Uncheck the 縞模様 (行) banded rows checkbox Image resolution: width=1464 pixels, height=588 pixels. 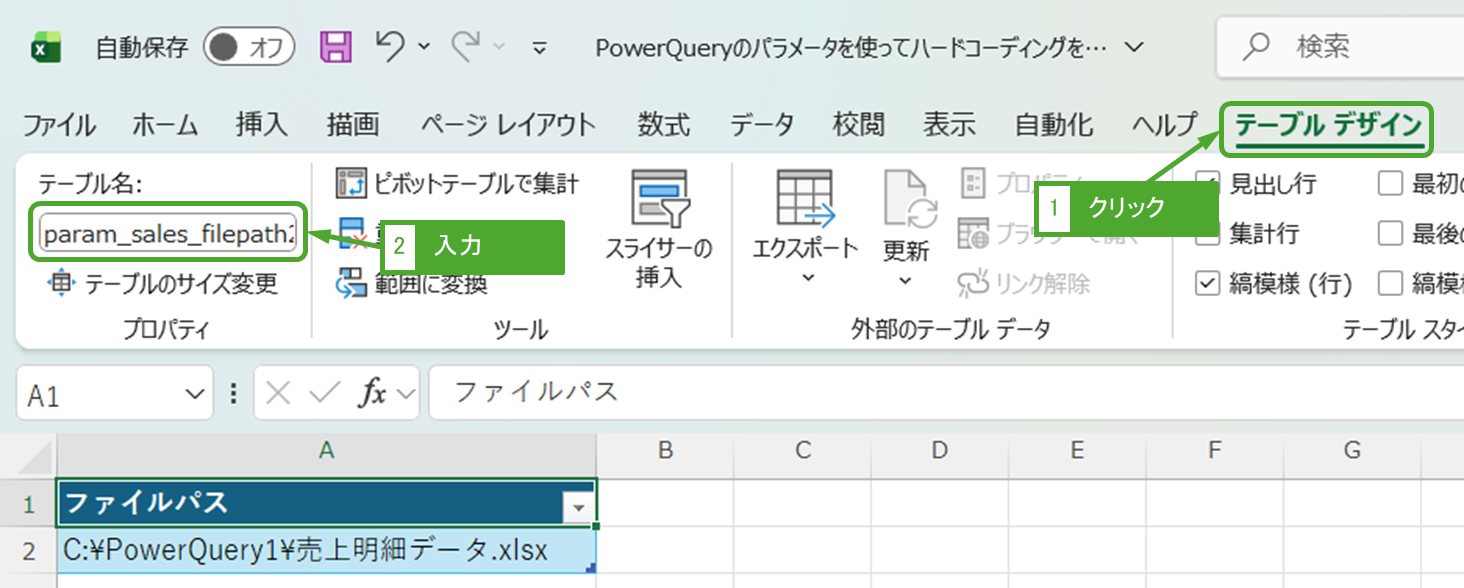click(1208, 284)
